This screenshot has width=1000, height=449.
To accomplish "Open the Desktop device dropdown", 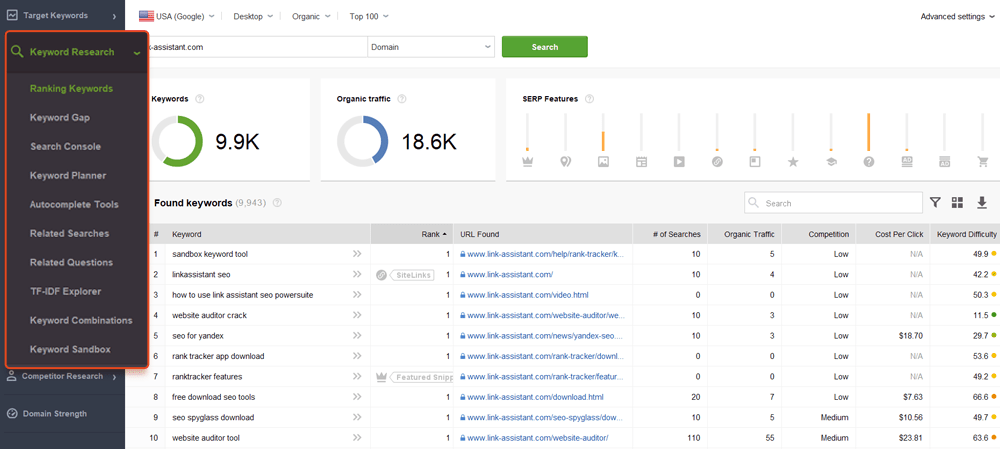I will point(253,17).
